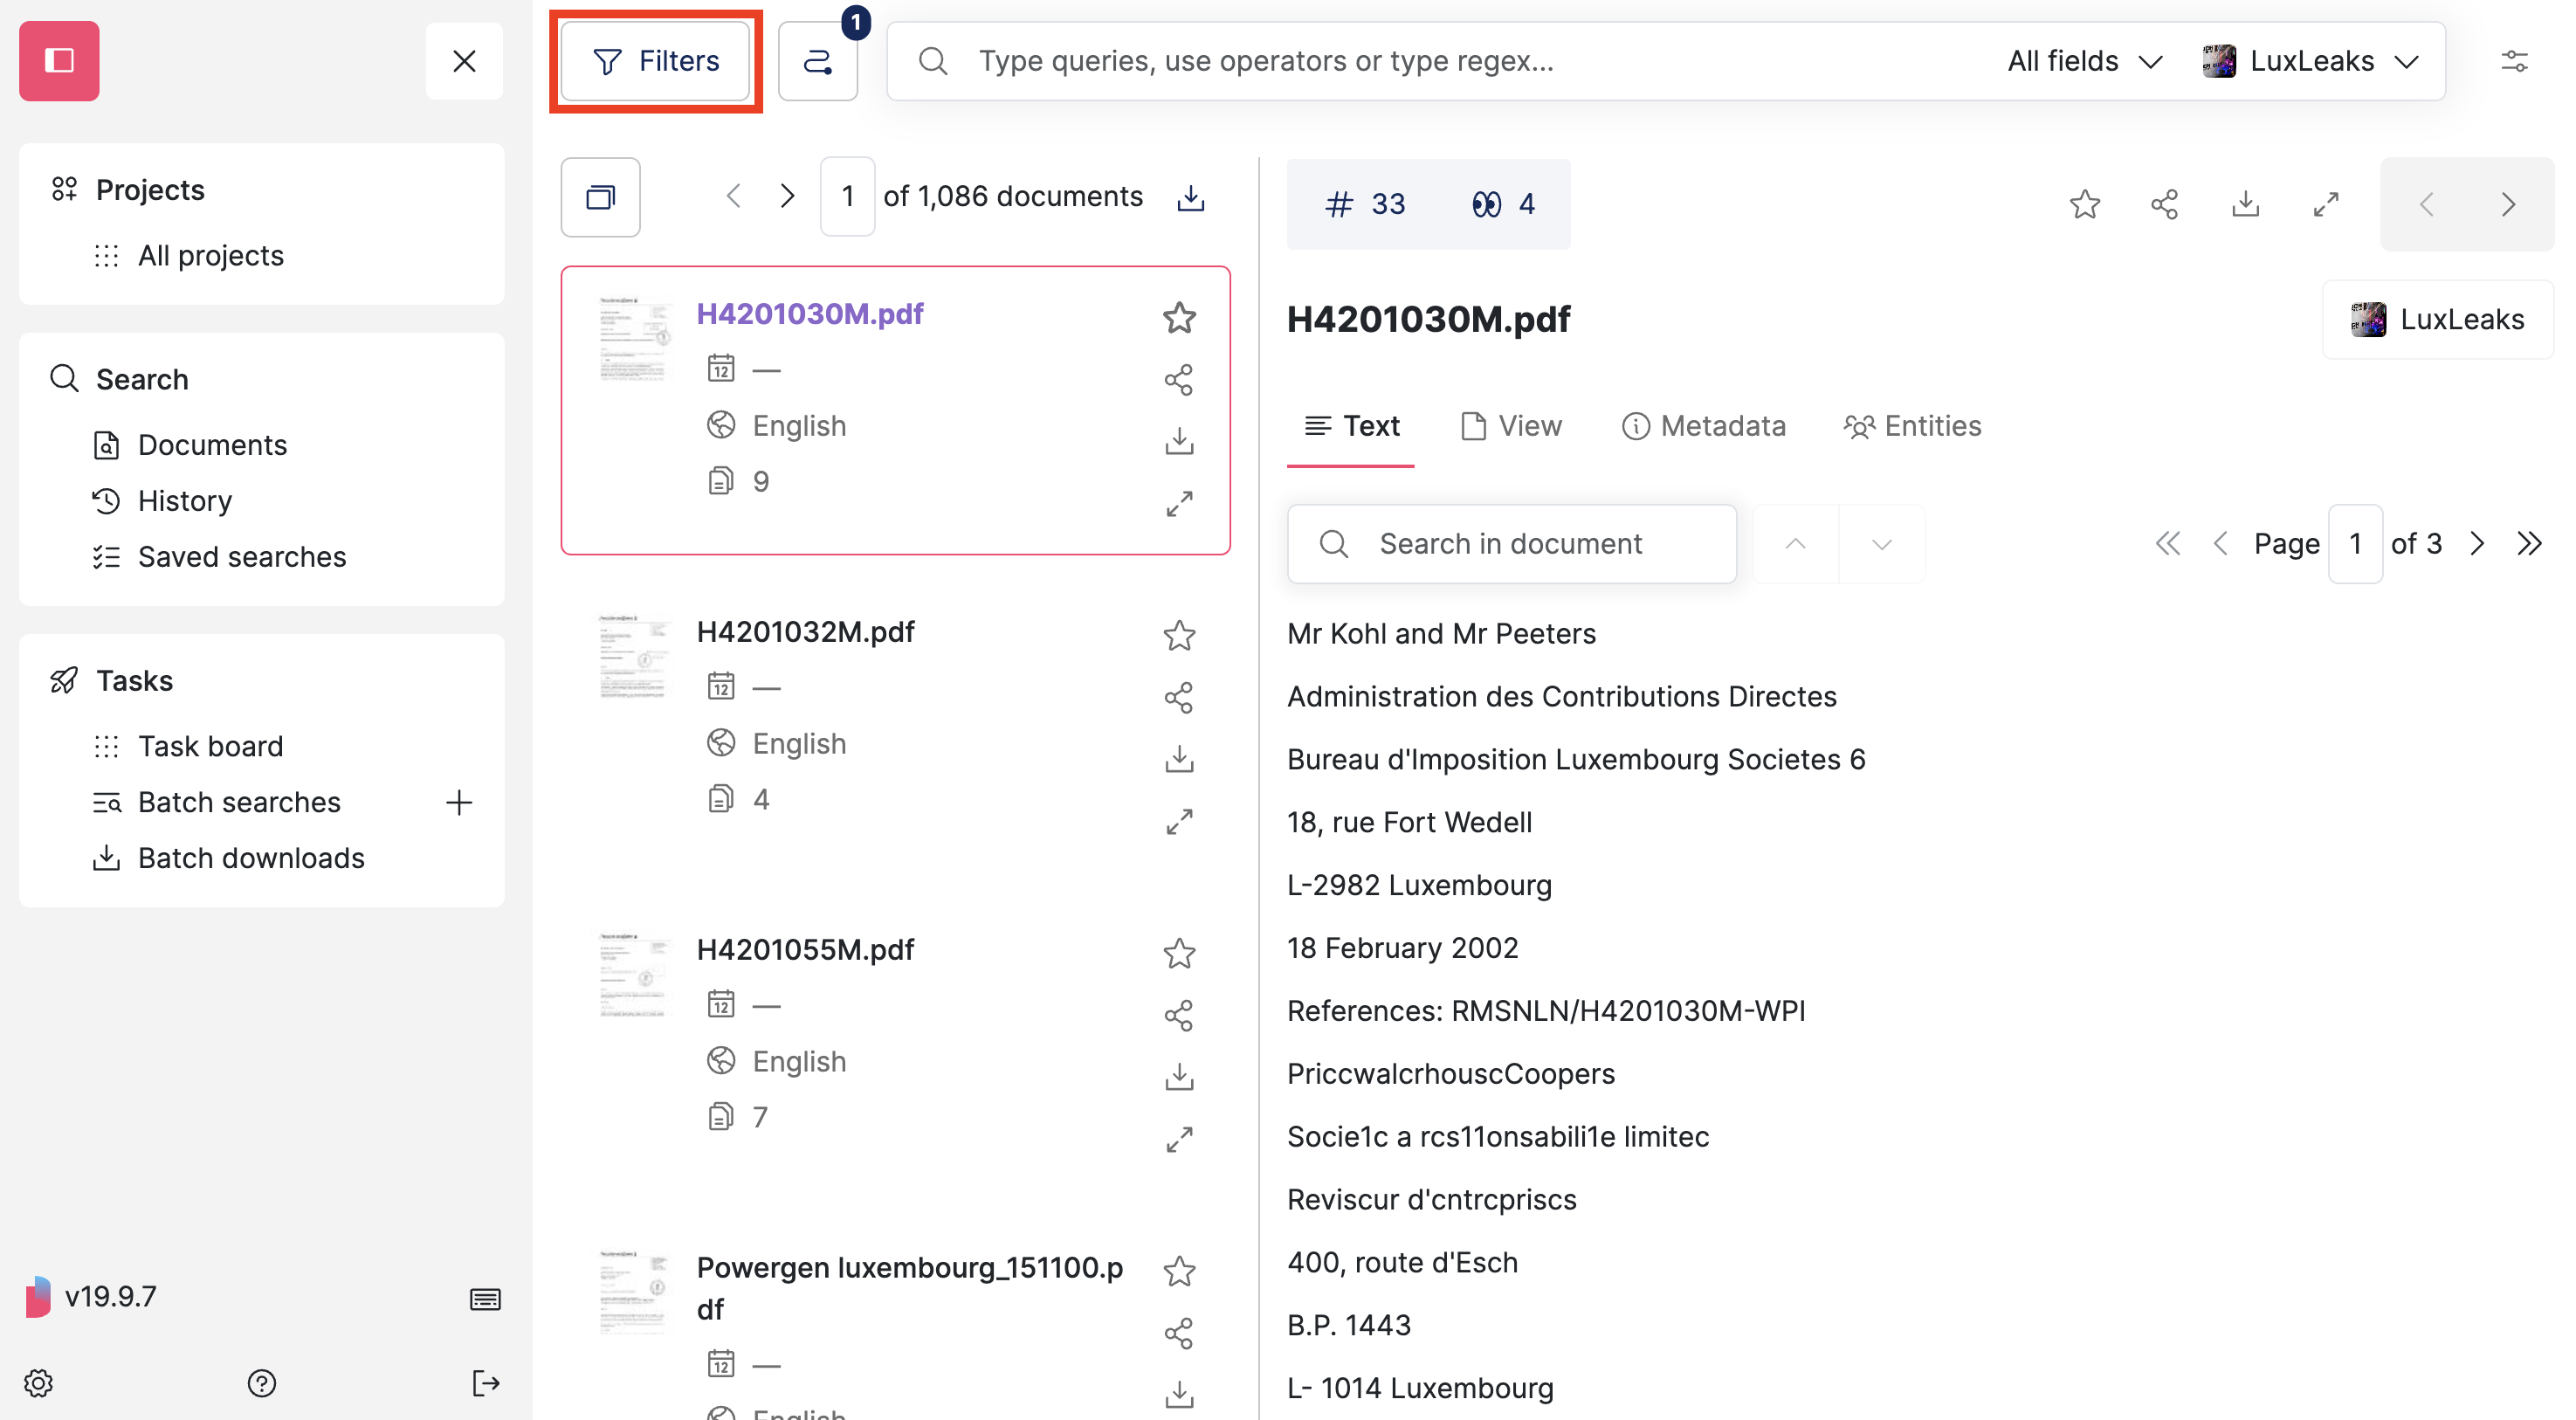Open the H4201055M.pdf thumbnail

[x=632, y=976]
